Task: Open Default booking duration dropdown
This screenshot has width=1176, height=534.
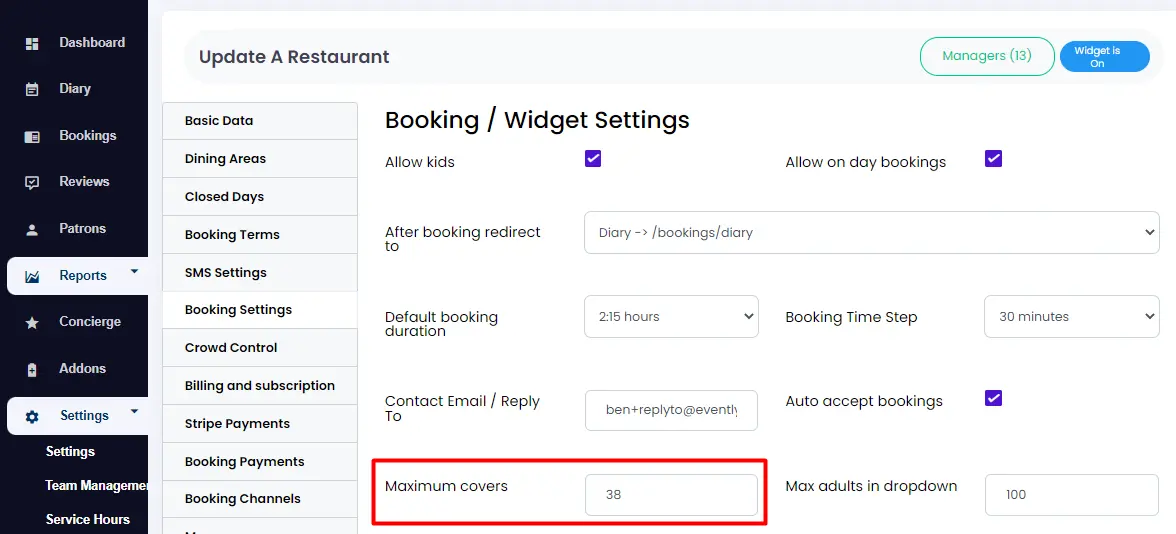Action: tap(671, 316)
